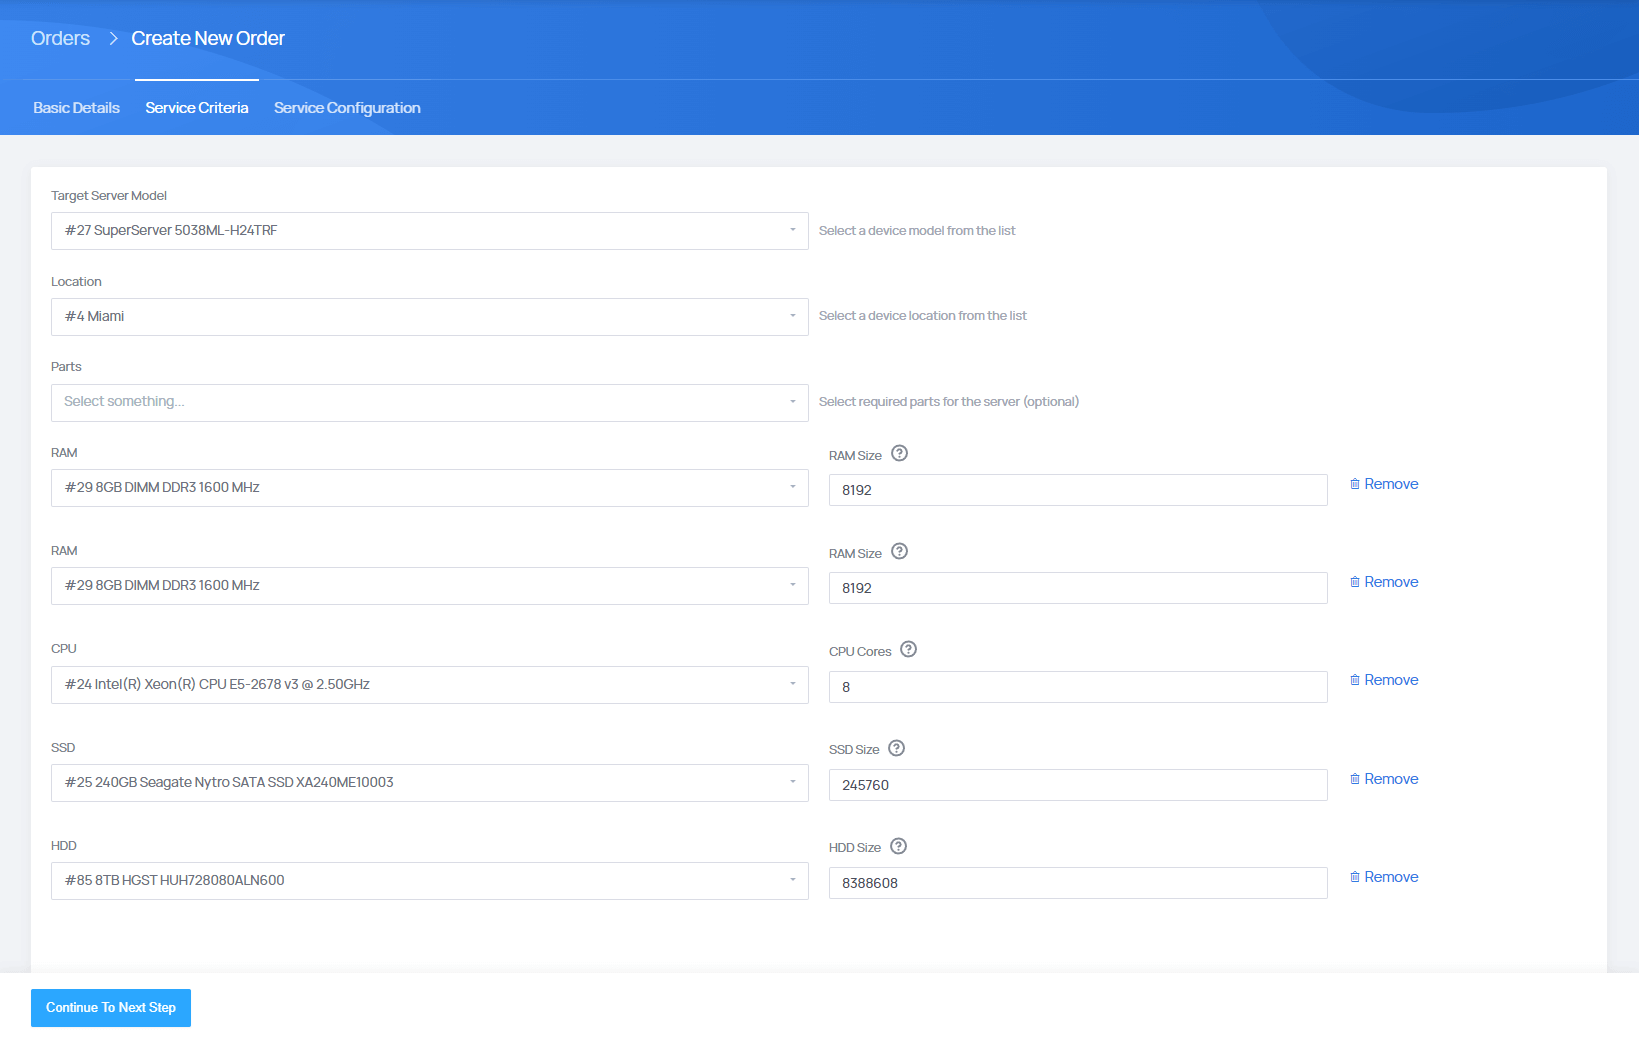Viewport: 1639px width, 1043px height.
Task: Open the SSD dropdown with Seagate Nytro
Action: [430, 783]
